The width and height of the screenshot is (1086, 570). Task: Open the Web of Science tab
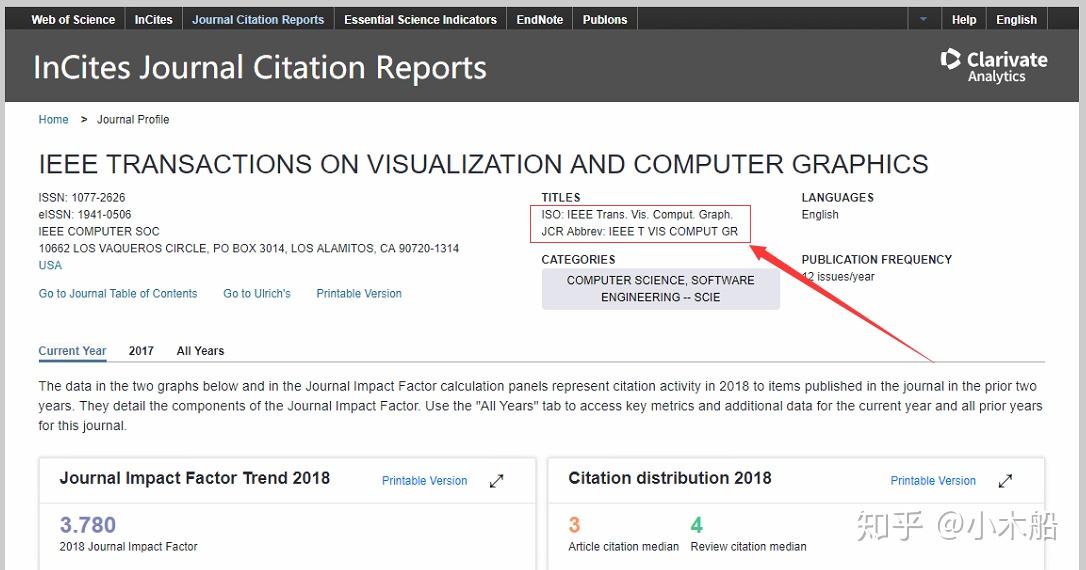(x=73, y=19)
